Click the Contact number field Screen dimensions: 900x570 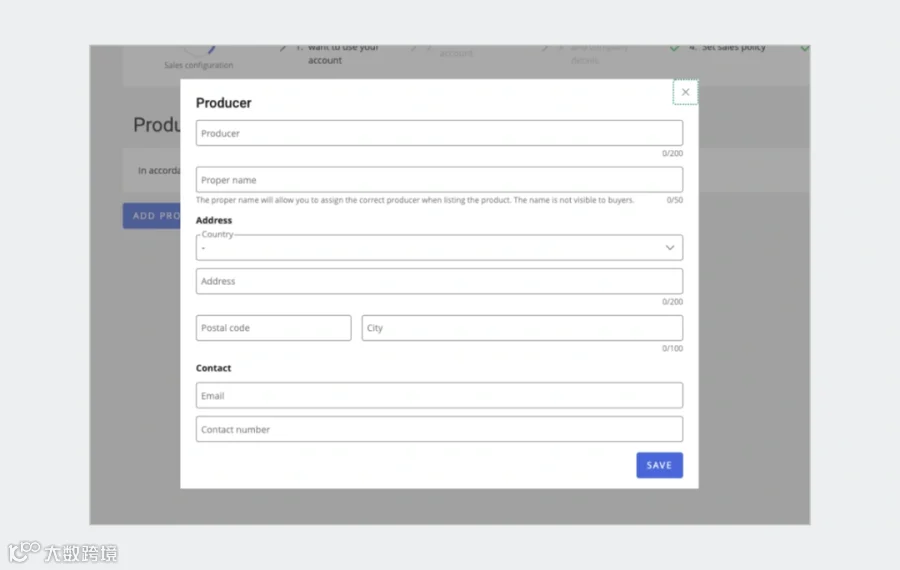click(x=439, y=429)
